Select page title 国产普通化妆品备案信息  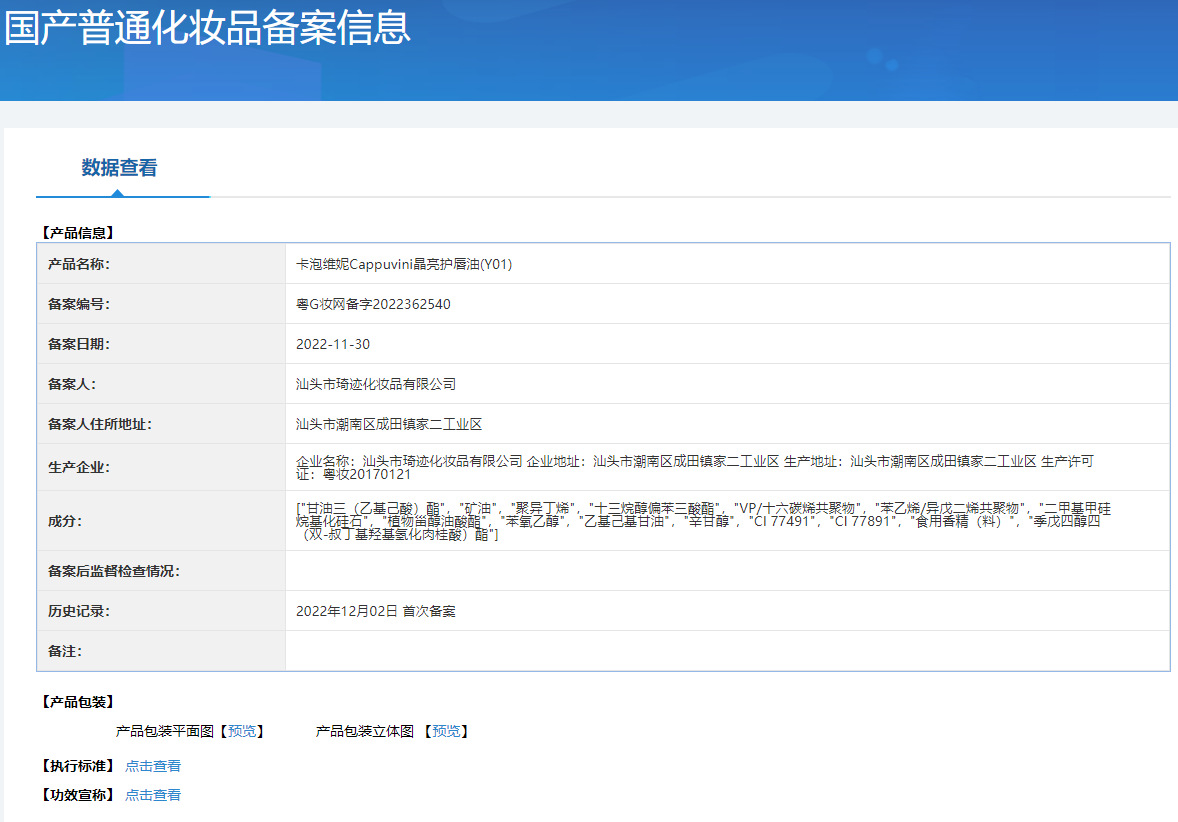207,28
